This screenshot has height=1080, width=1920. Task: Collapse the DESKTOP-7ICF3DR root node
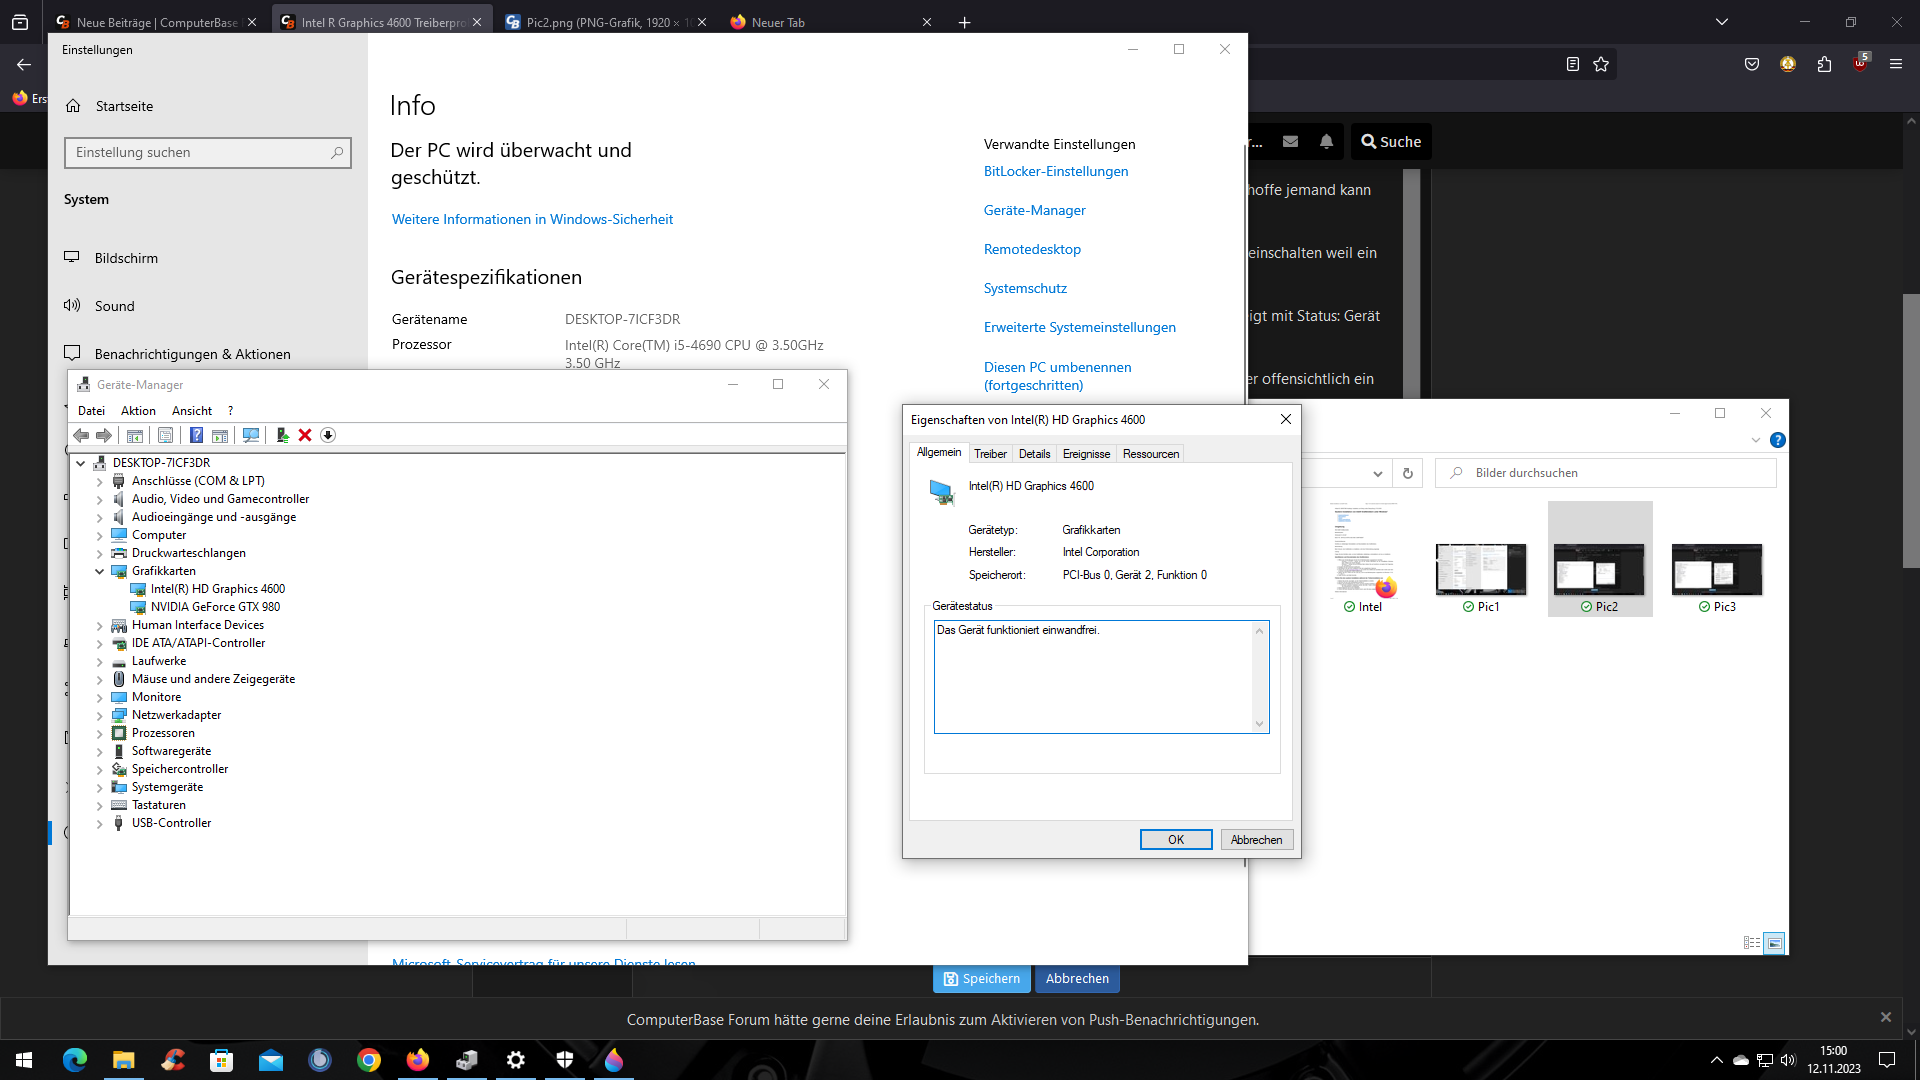81,463
